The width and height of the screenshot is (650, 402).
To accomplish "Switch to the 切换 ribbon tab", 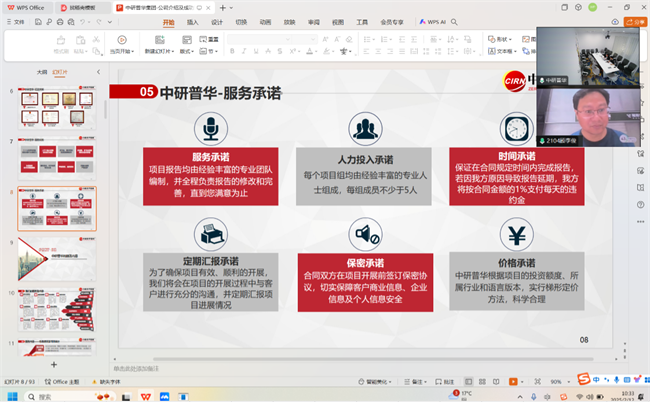I will (241, 22).
